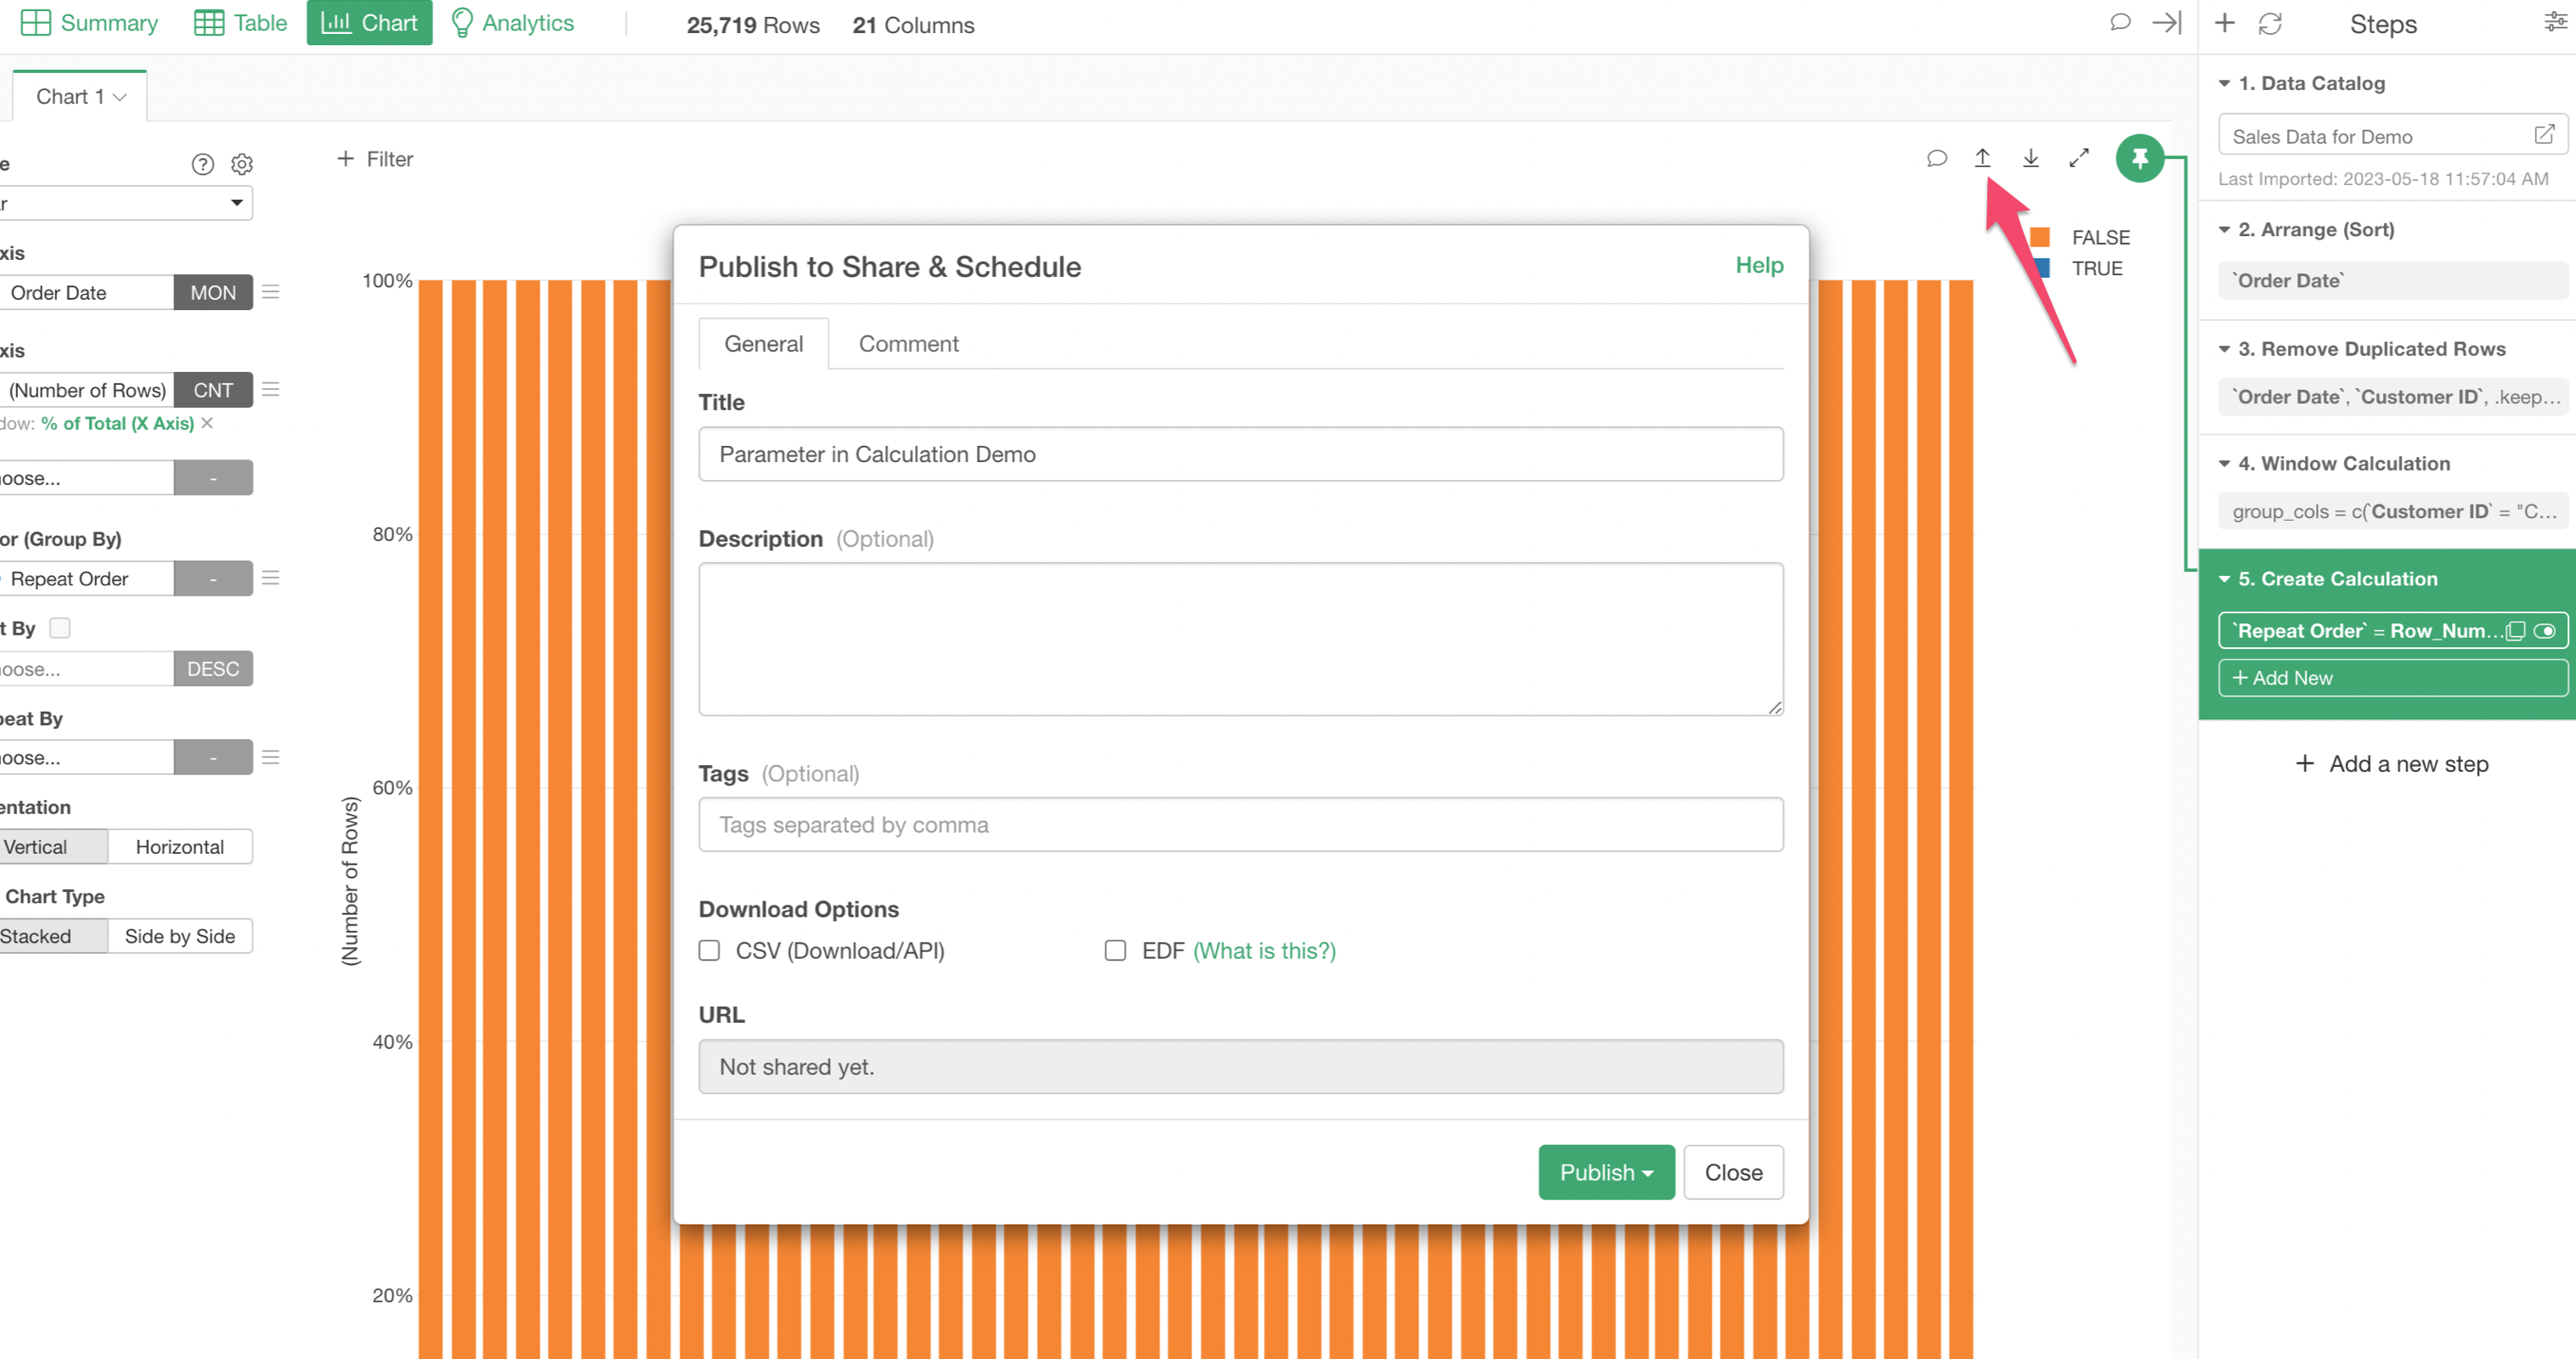Screen dimensions: 2576x1359
Task: Switch to the Analytics view
Action: 512,23
